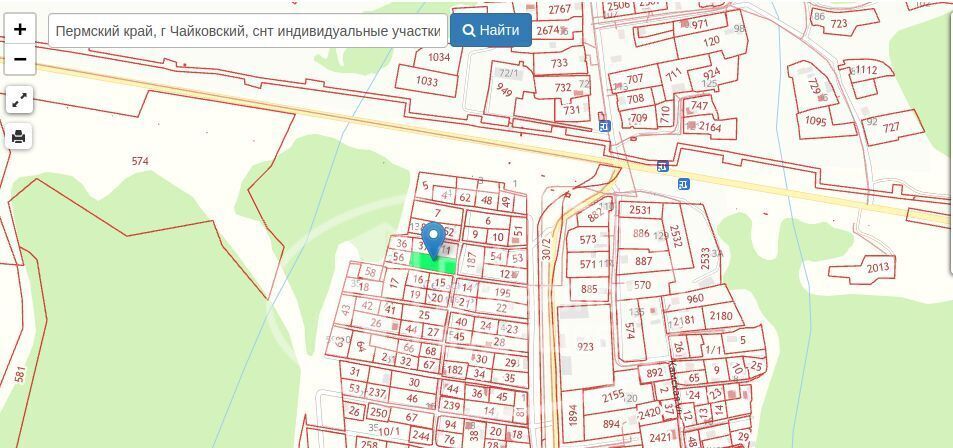953x448 pixels.
Task: Click parcel 187 beside the highlighted plot
Action: [x=472, y=257]
